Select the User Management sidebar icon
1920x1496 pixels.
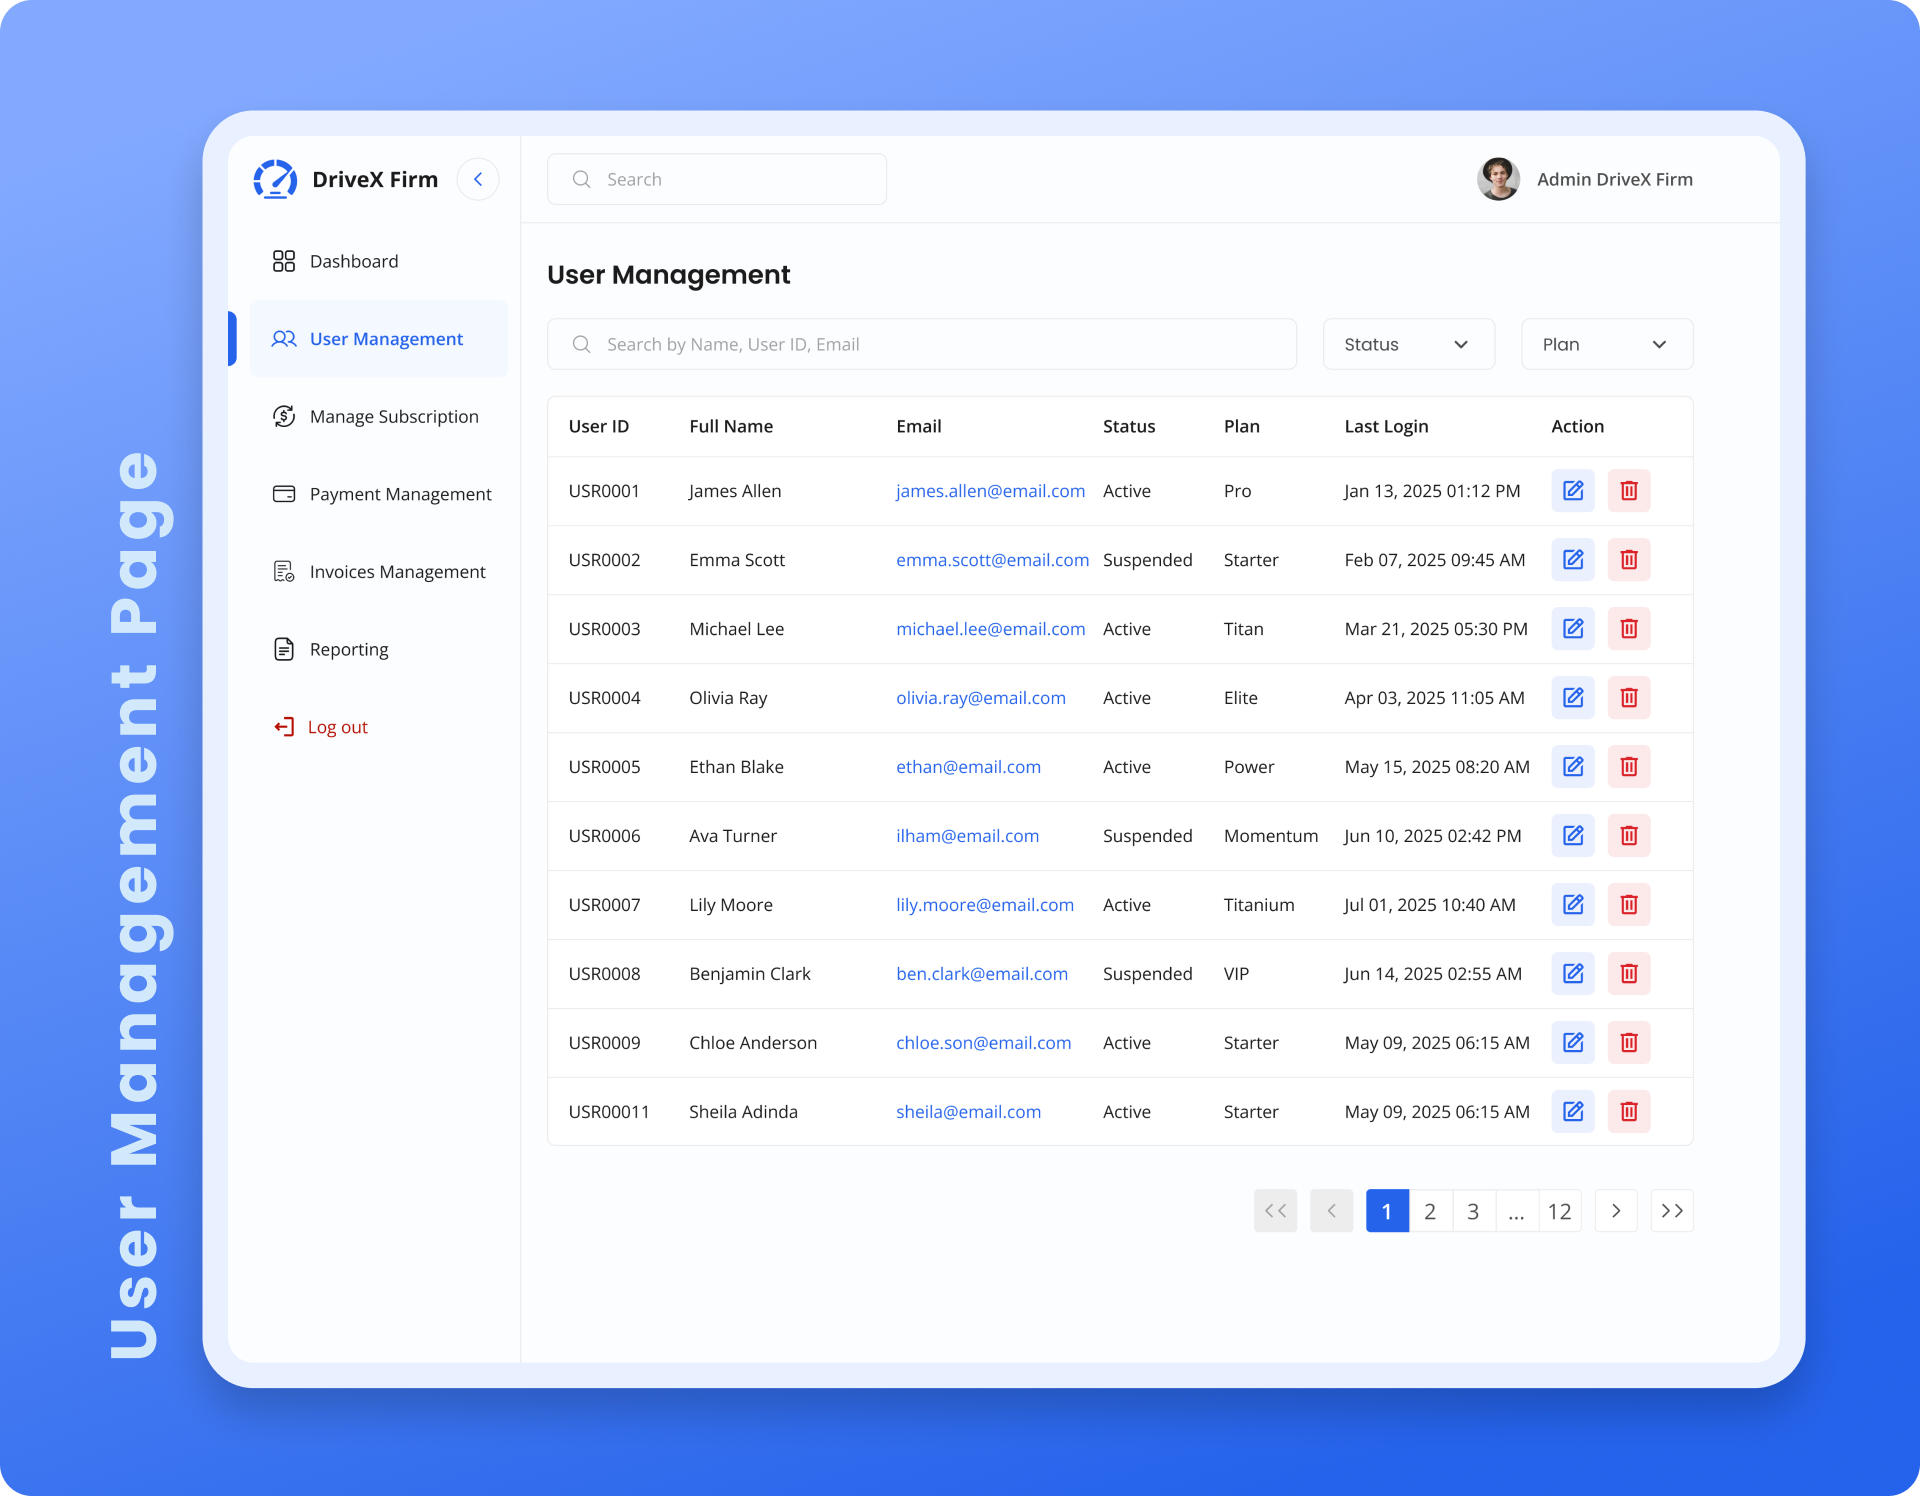283,338
